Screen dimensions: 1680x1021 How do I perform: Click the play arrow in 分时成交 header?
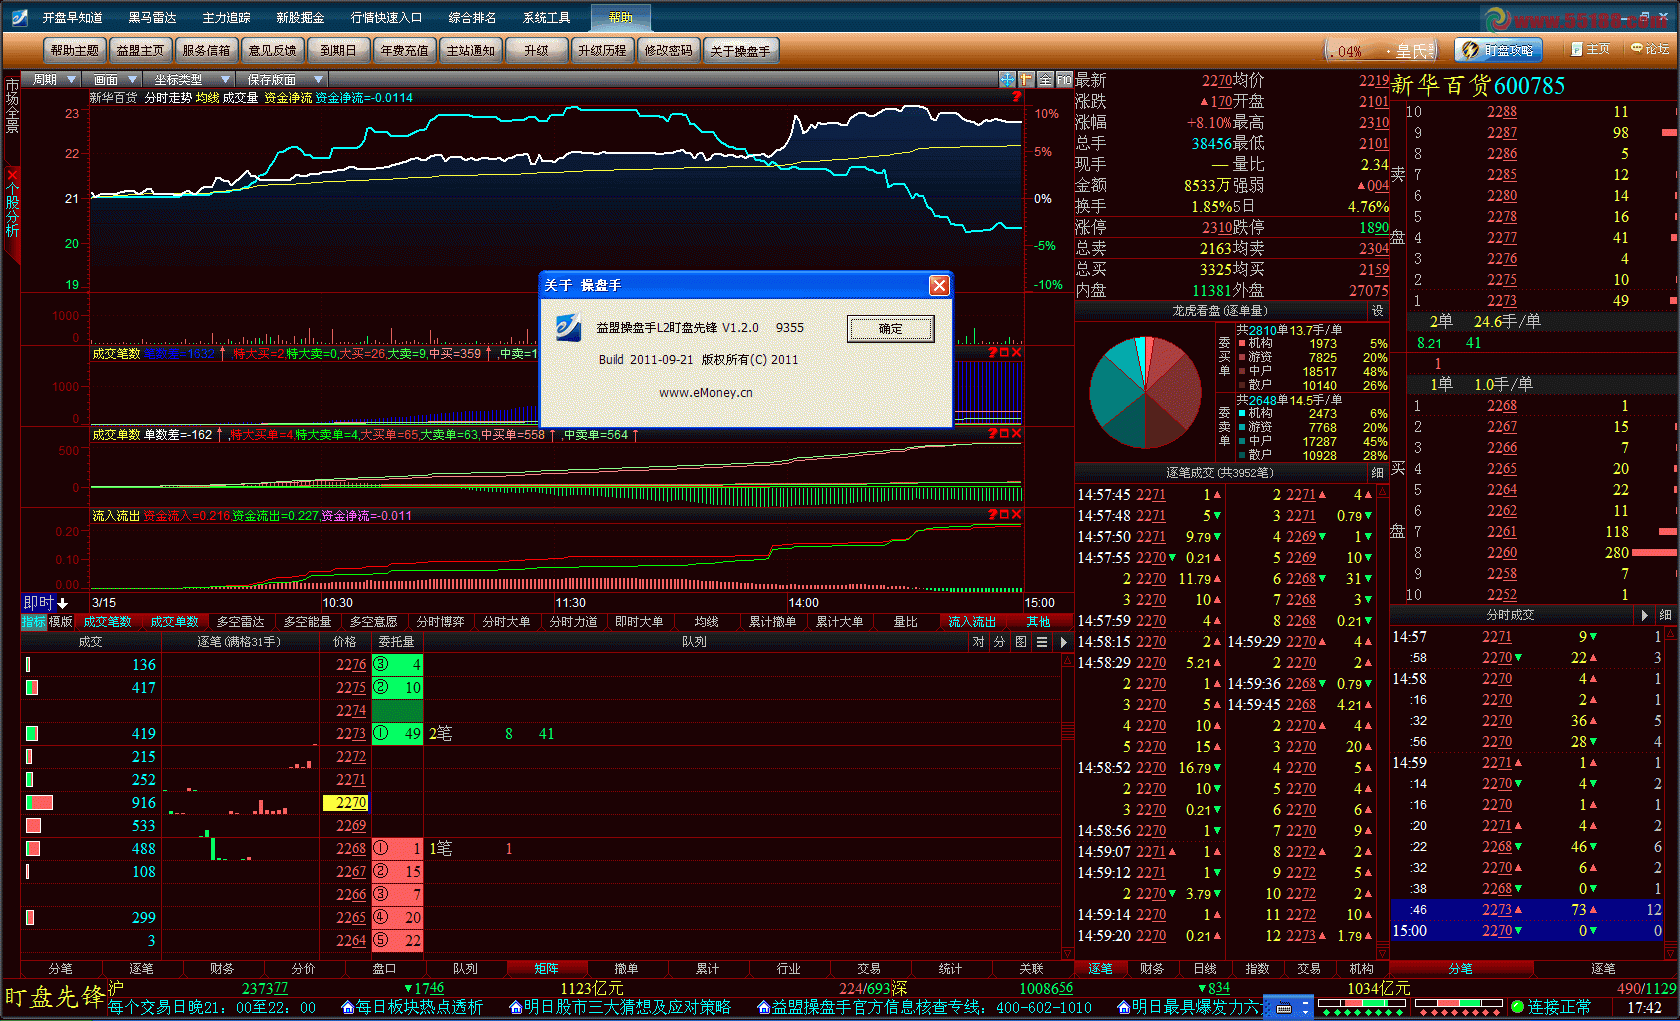[1644, 615]
